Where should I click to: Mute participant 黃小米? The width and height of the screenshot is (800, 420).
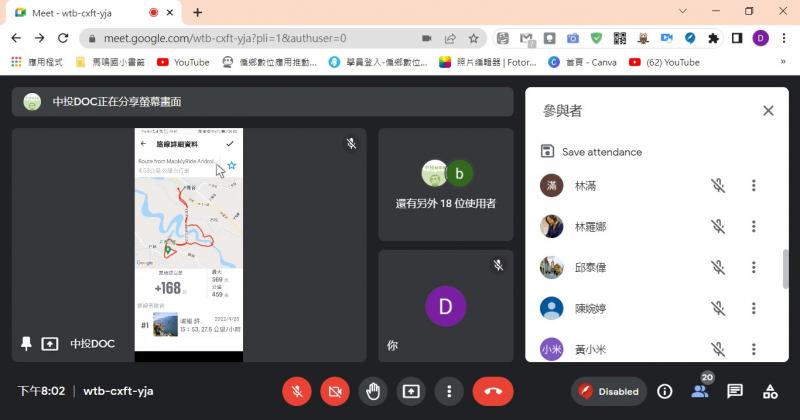(x=718, y=349)
